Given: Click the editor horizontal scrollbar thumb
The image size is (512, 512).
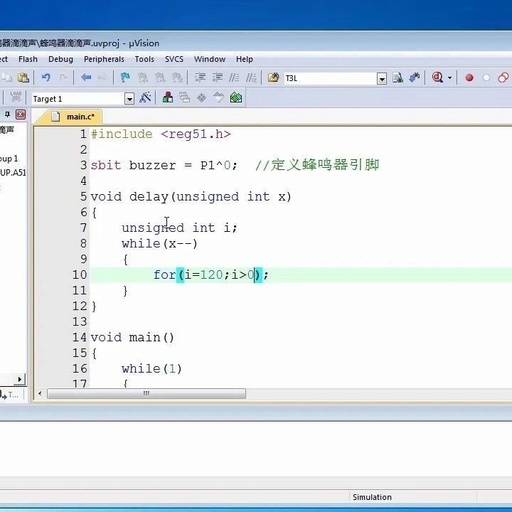Looking at the screenshot, I should pos(146,394).
